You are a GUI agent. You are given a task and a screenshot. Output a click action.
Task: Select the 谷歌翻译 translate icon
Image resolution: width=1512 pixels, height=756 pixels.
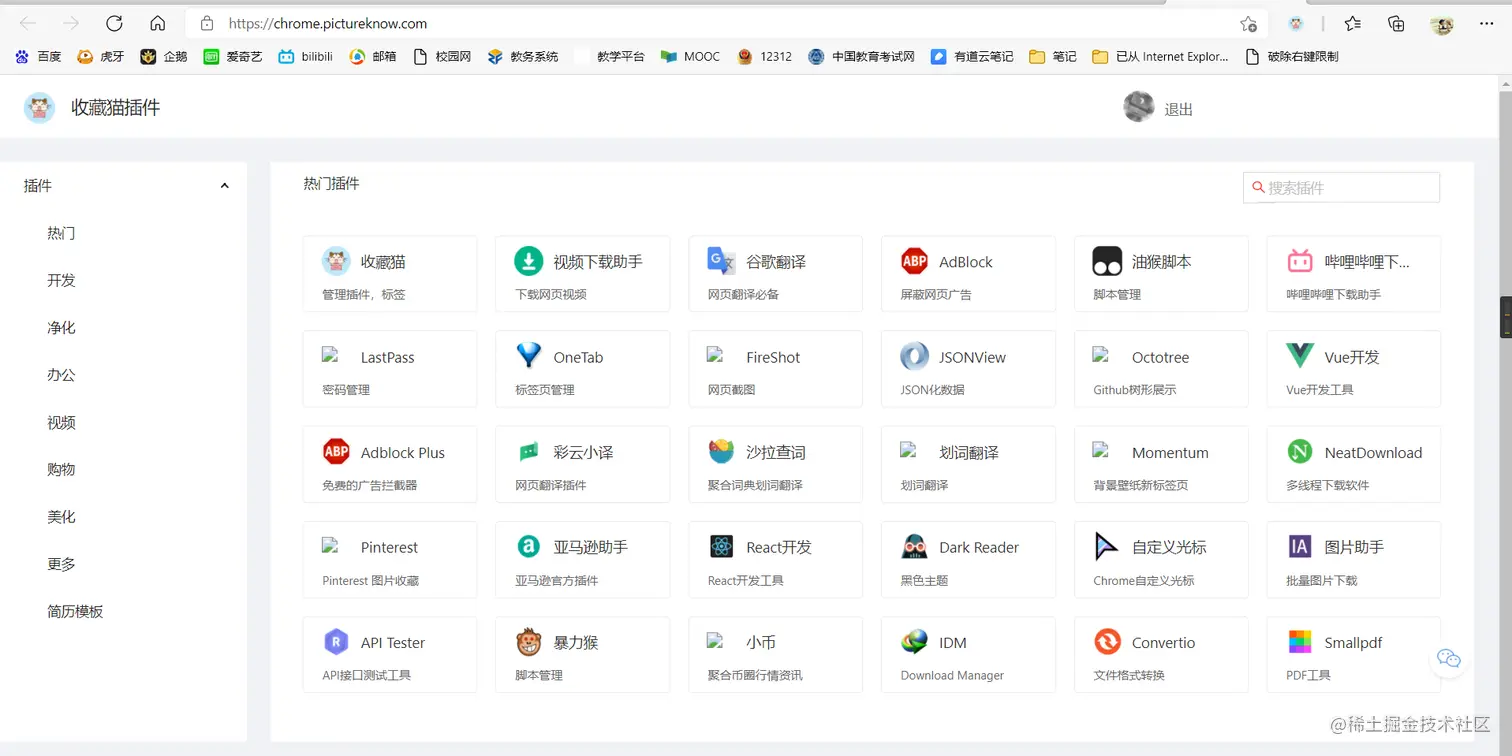coord(721,261)
